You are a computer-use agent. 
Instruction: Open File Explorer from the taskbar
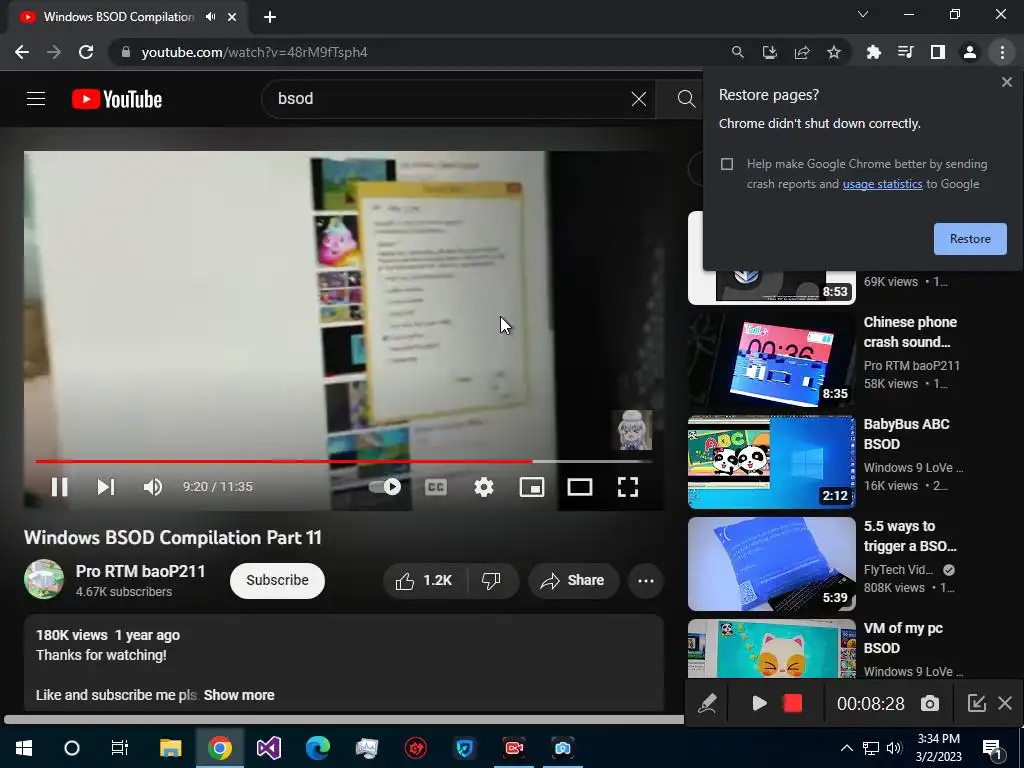(x=170, y=748)
